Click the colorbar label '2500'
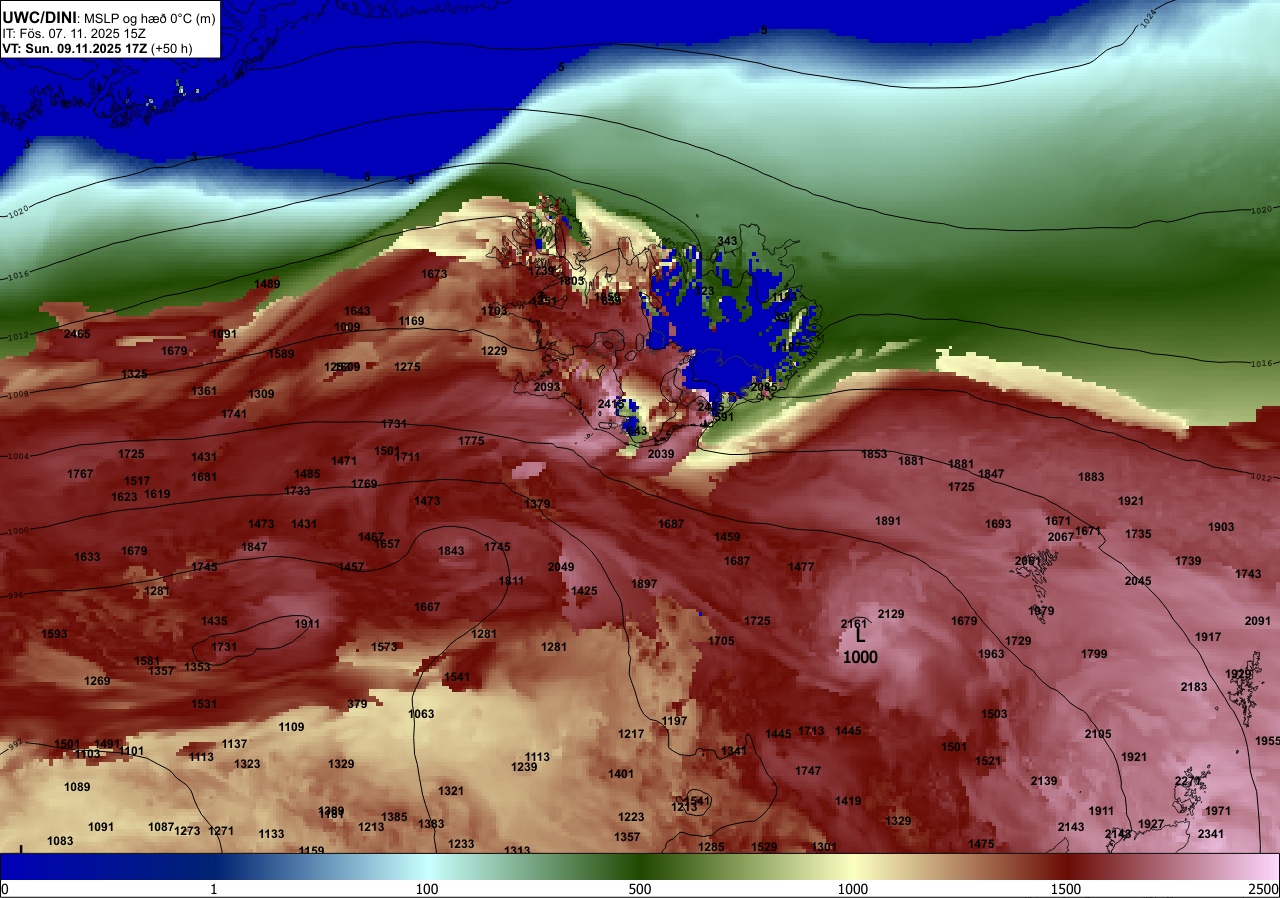 [x=1264, y=889]
